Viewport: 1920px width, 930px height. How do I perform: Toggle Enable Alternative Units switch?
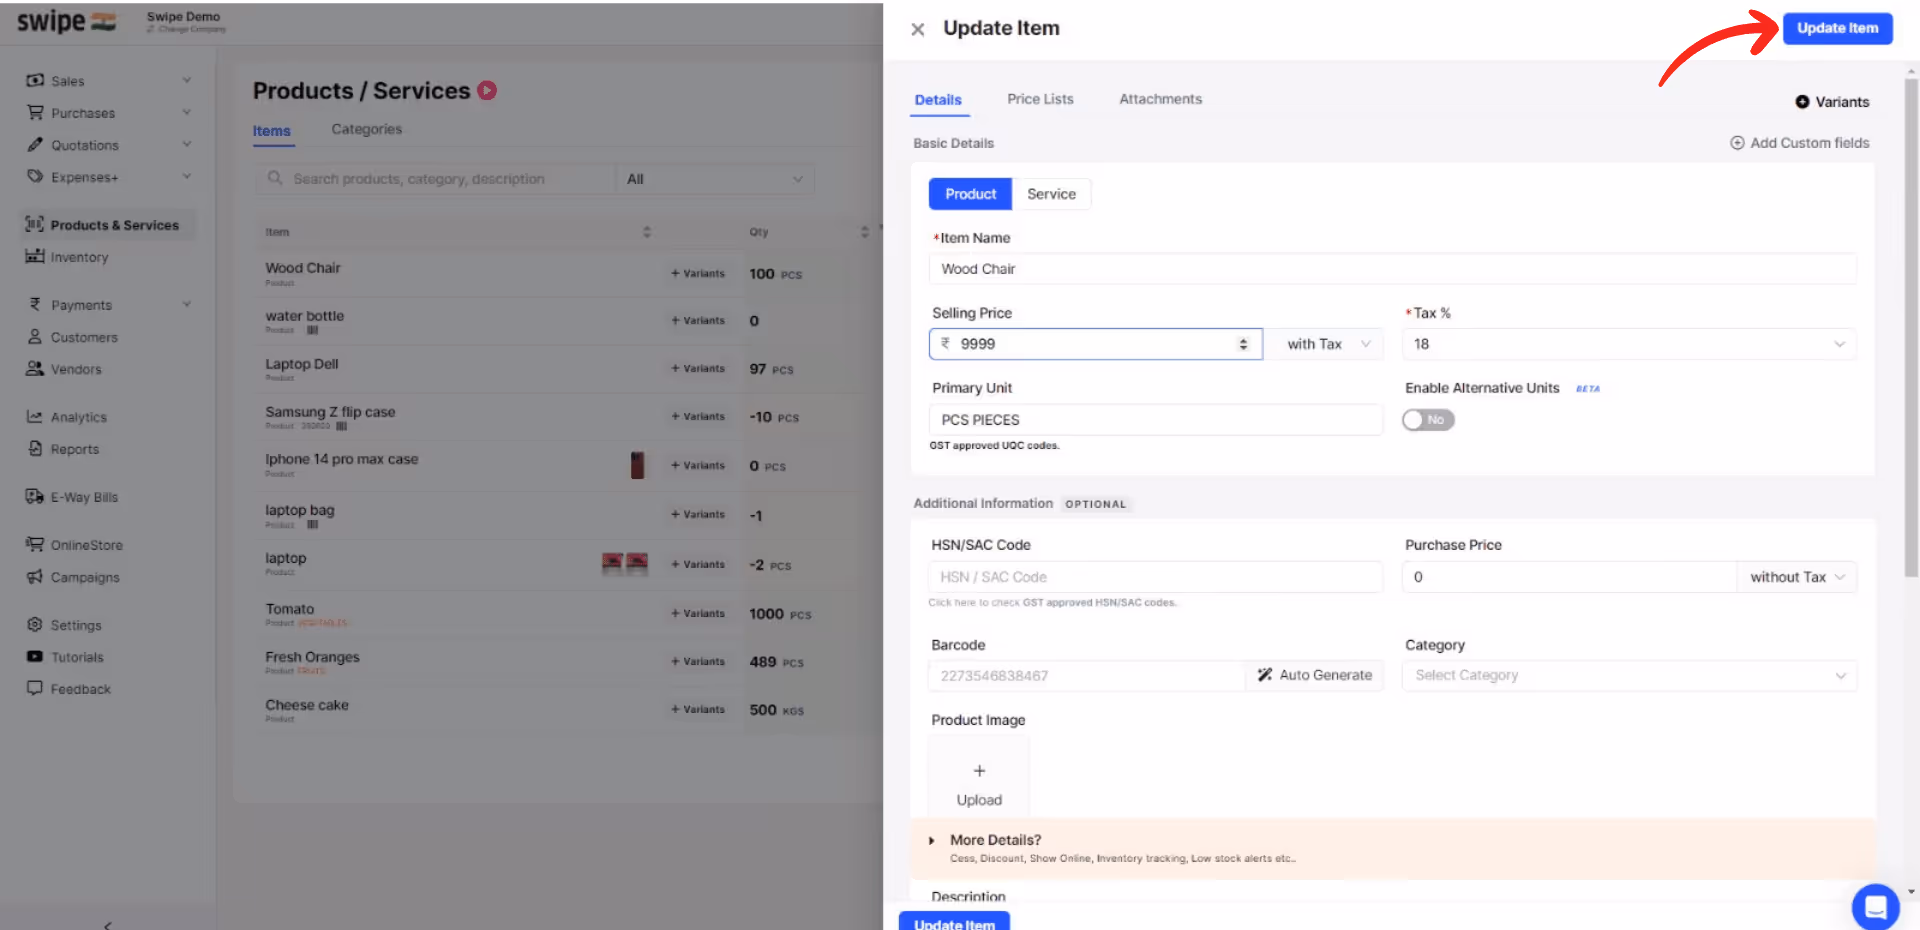1428,420
